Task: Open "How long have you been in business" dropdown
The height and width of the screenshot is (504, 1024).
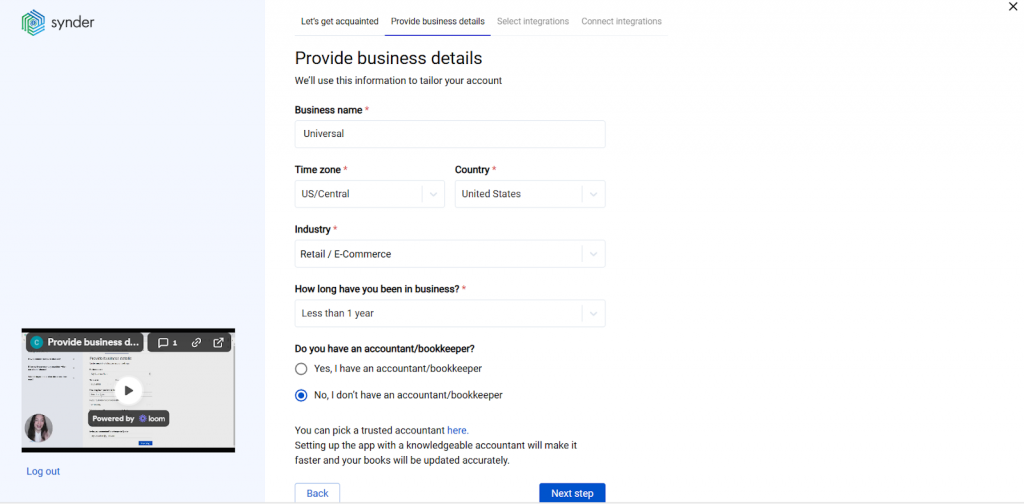Action: 593,313
